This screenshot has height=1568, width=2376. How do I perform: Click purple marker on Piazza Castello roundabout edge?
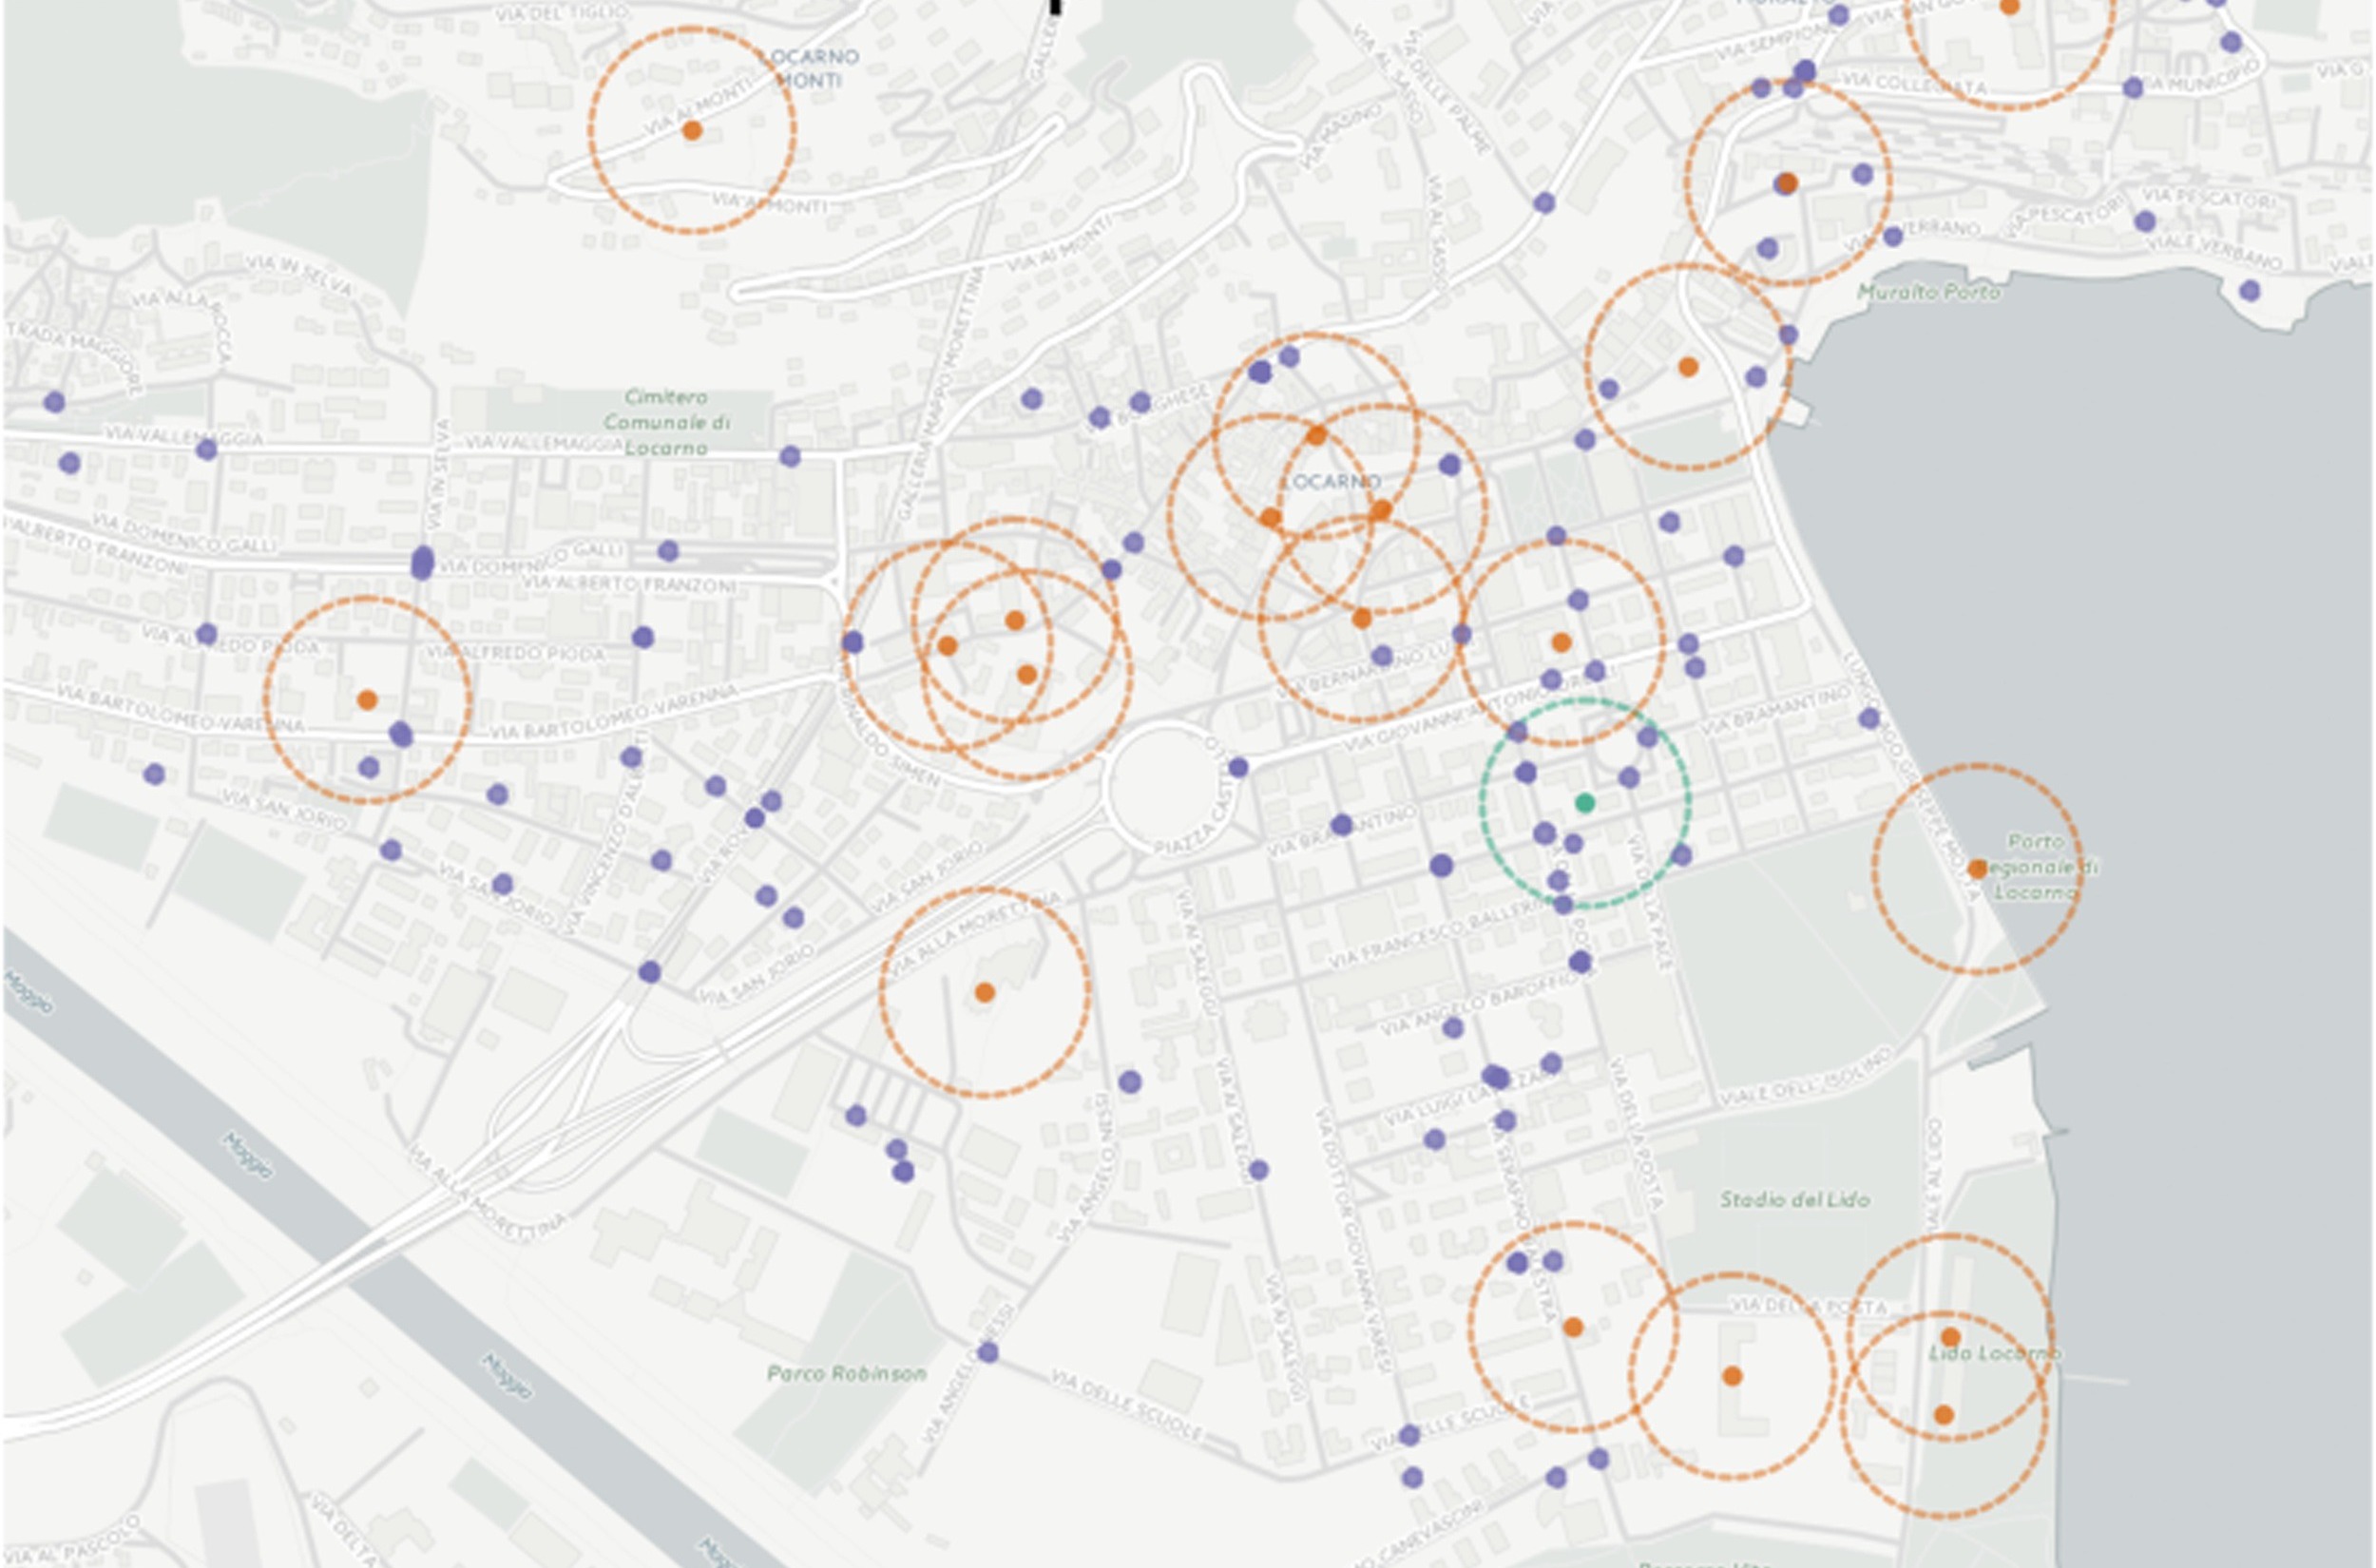[x=1238, y=767]
